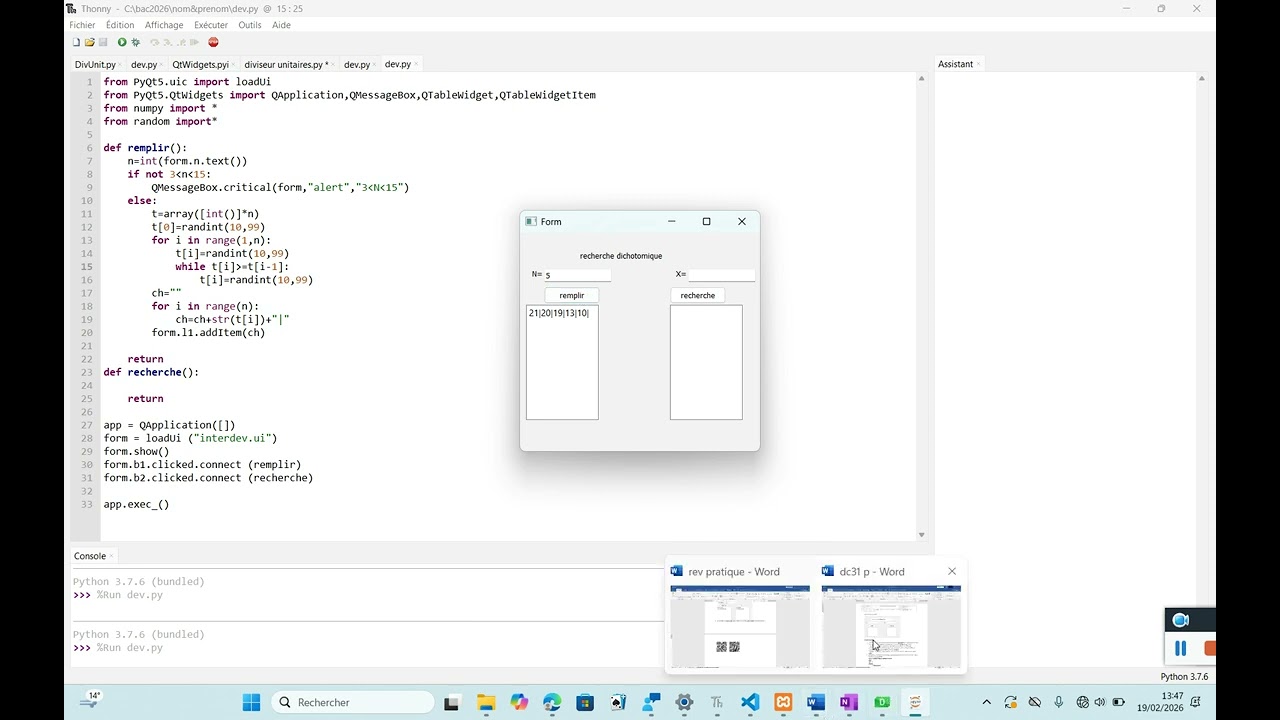Open Visual Studio Code from the taskbar
This screenshot has width=1280, height=720.
pyautogui.click(x=750, y=702)
